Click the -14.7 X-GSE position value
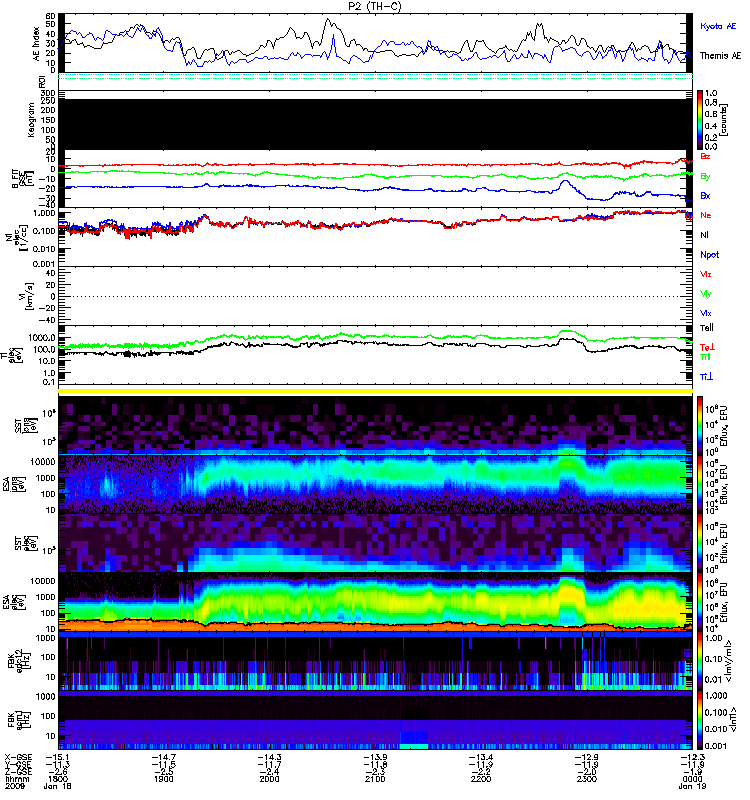Screen dimensions: 750x800 [x=163, y=757]
